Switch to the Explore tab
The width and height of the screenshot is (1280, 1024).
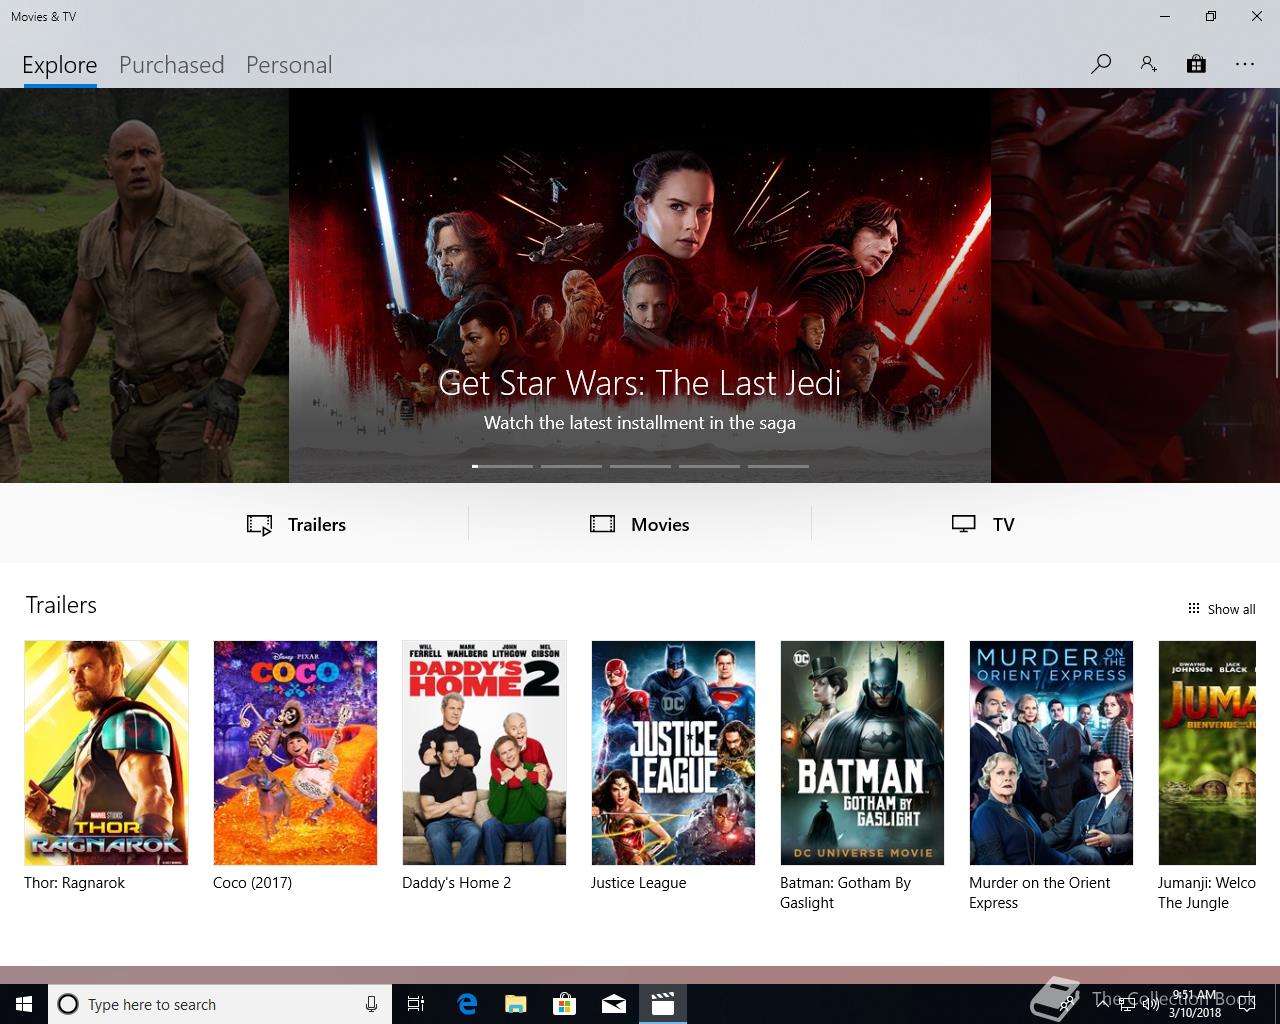pos(60,65)
